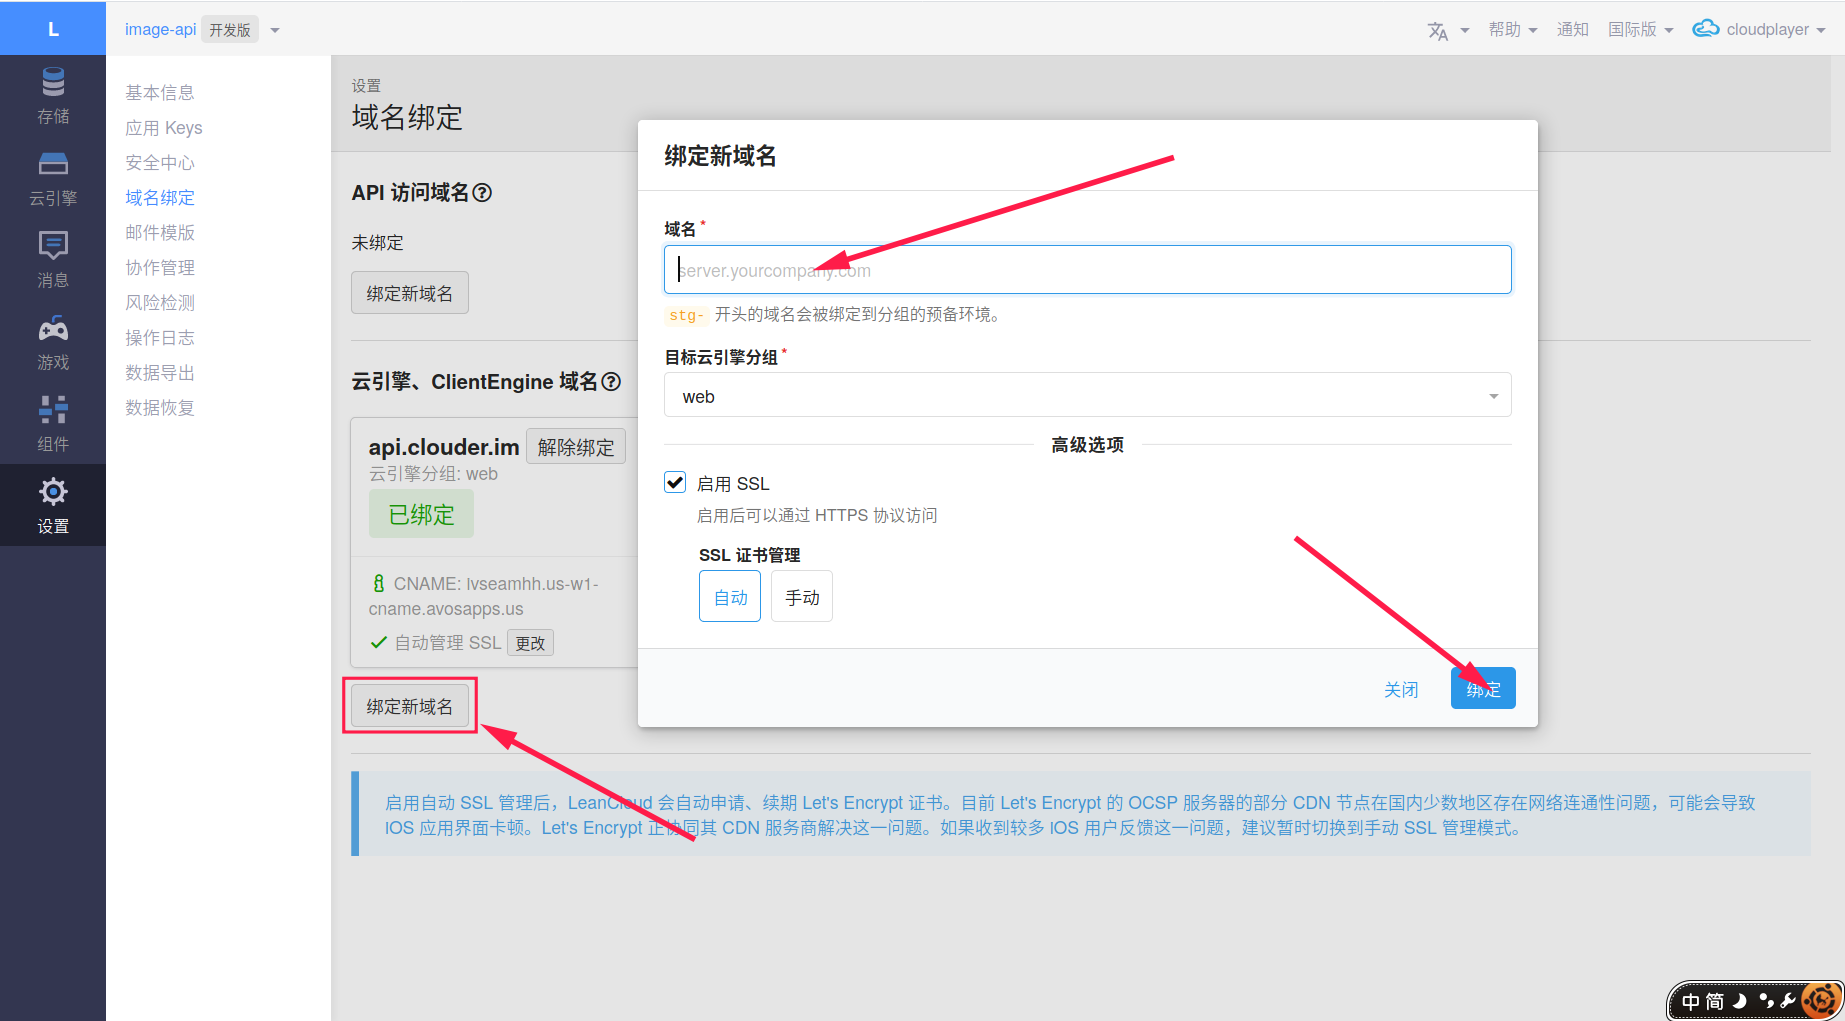Image resolution: width=1845 pixels, height=1021 pixels.
Task: Expand the 目标云引擎分组 web dropdown
Action: click(x=1087, y=396)
